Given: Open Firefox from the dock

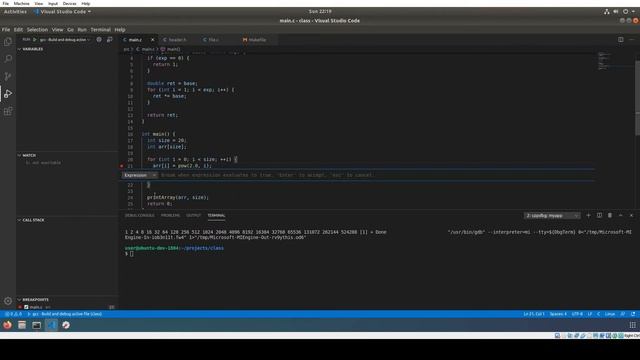Looking at the screenshot, I should click(7, 325).
